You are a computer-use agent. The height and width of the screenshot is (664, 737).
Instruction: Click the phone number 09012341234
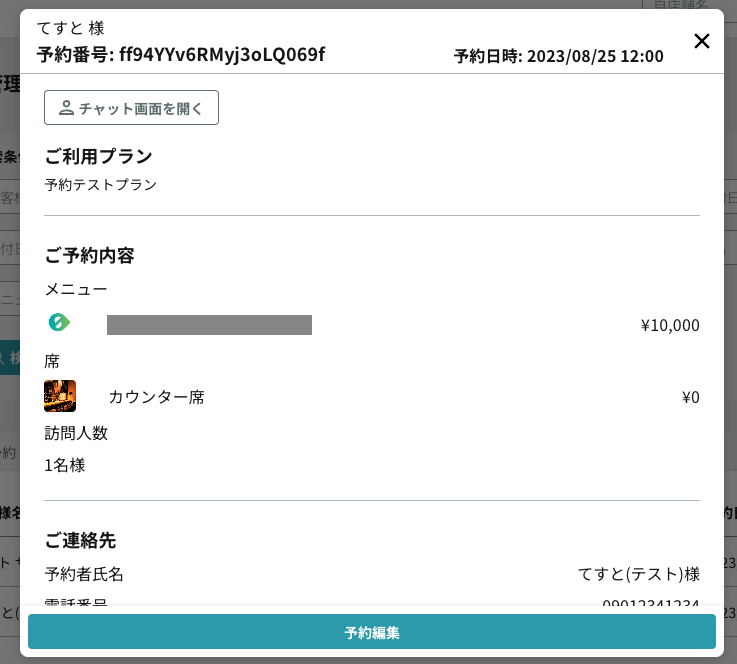coord(650,603)
